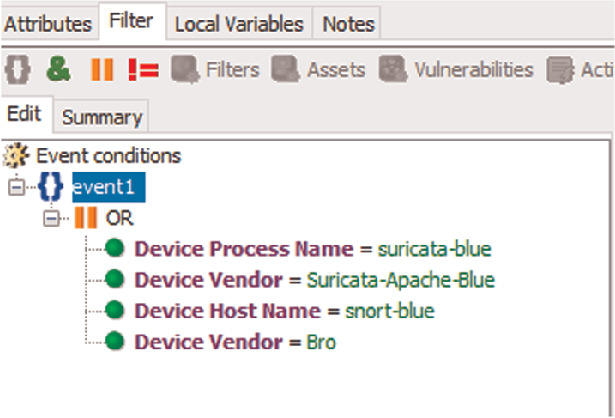The image size is (615, 418).
Task: Switch to the Summary sub-tab
Action: (101, 117)
